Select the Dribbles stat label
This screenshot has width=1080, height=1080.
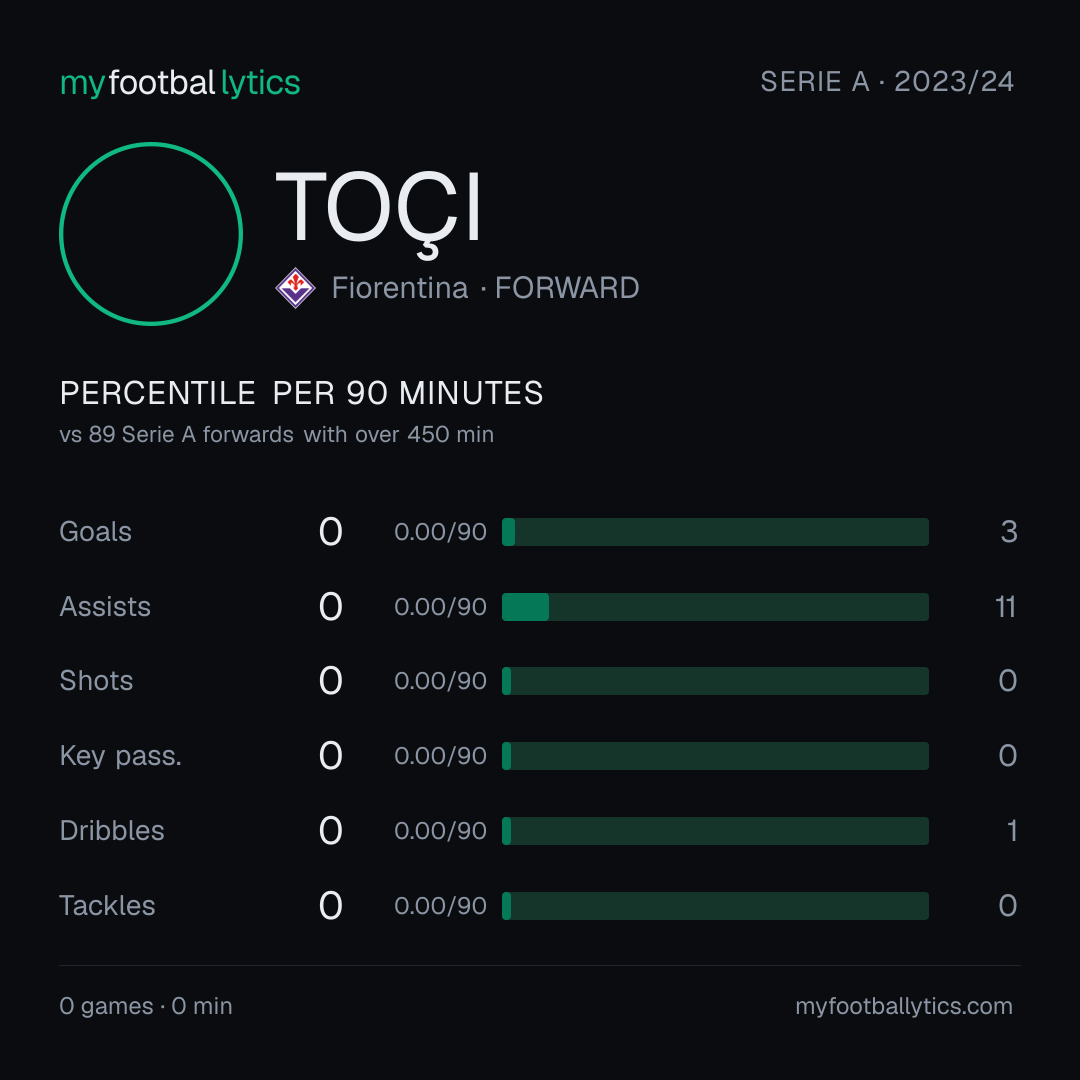112,831
